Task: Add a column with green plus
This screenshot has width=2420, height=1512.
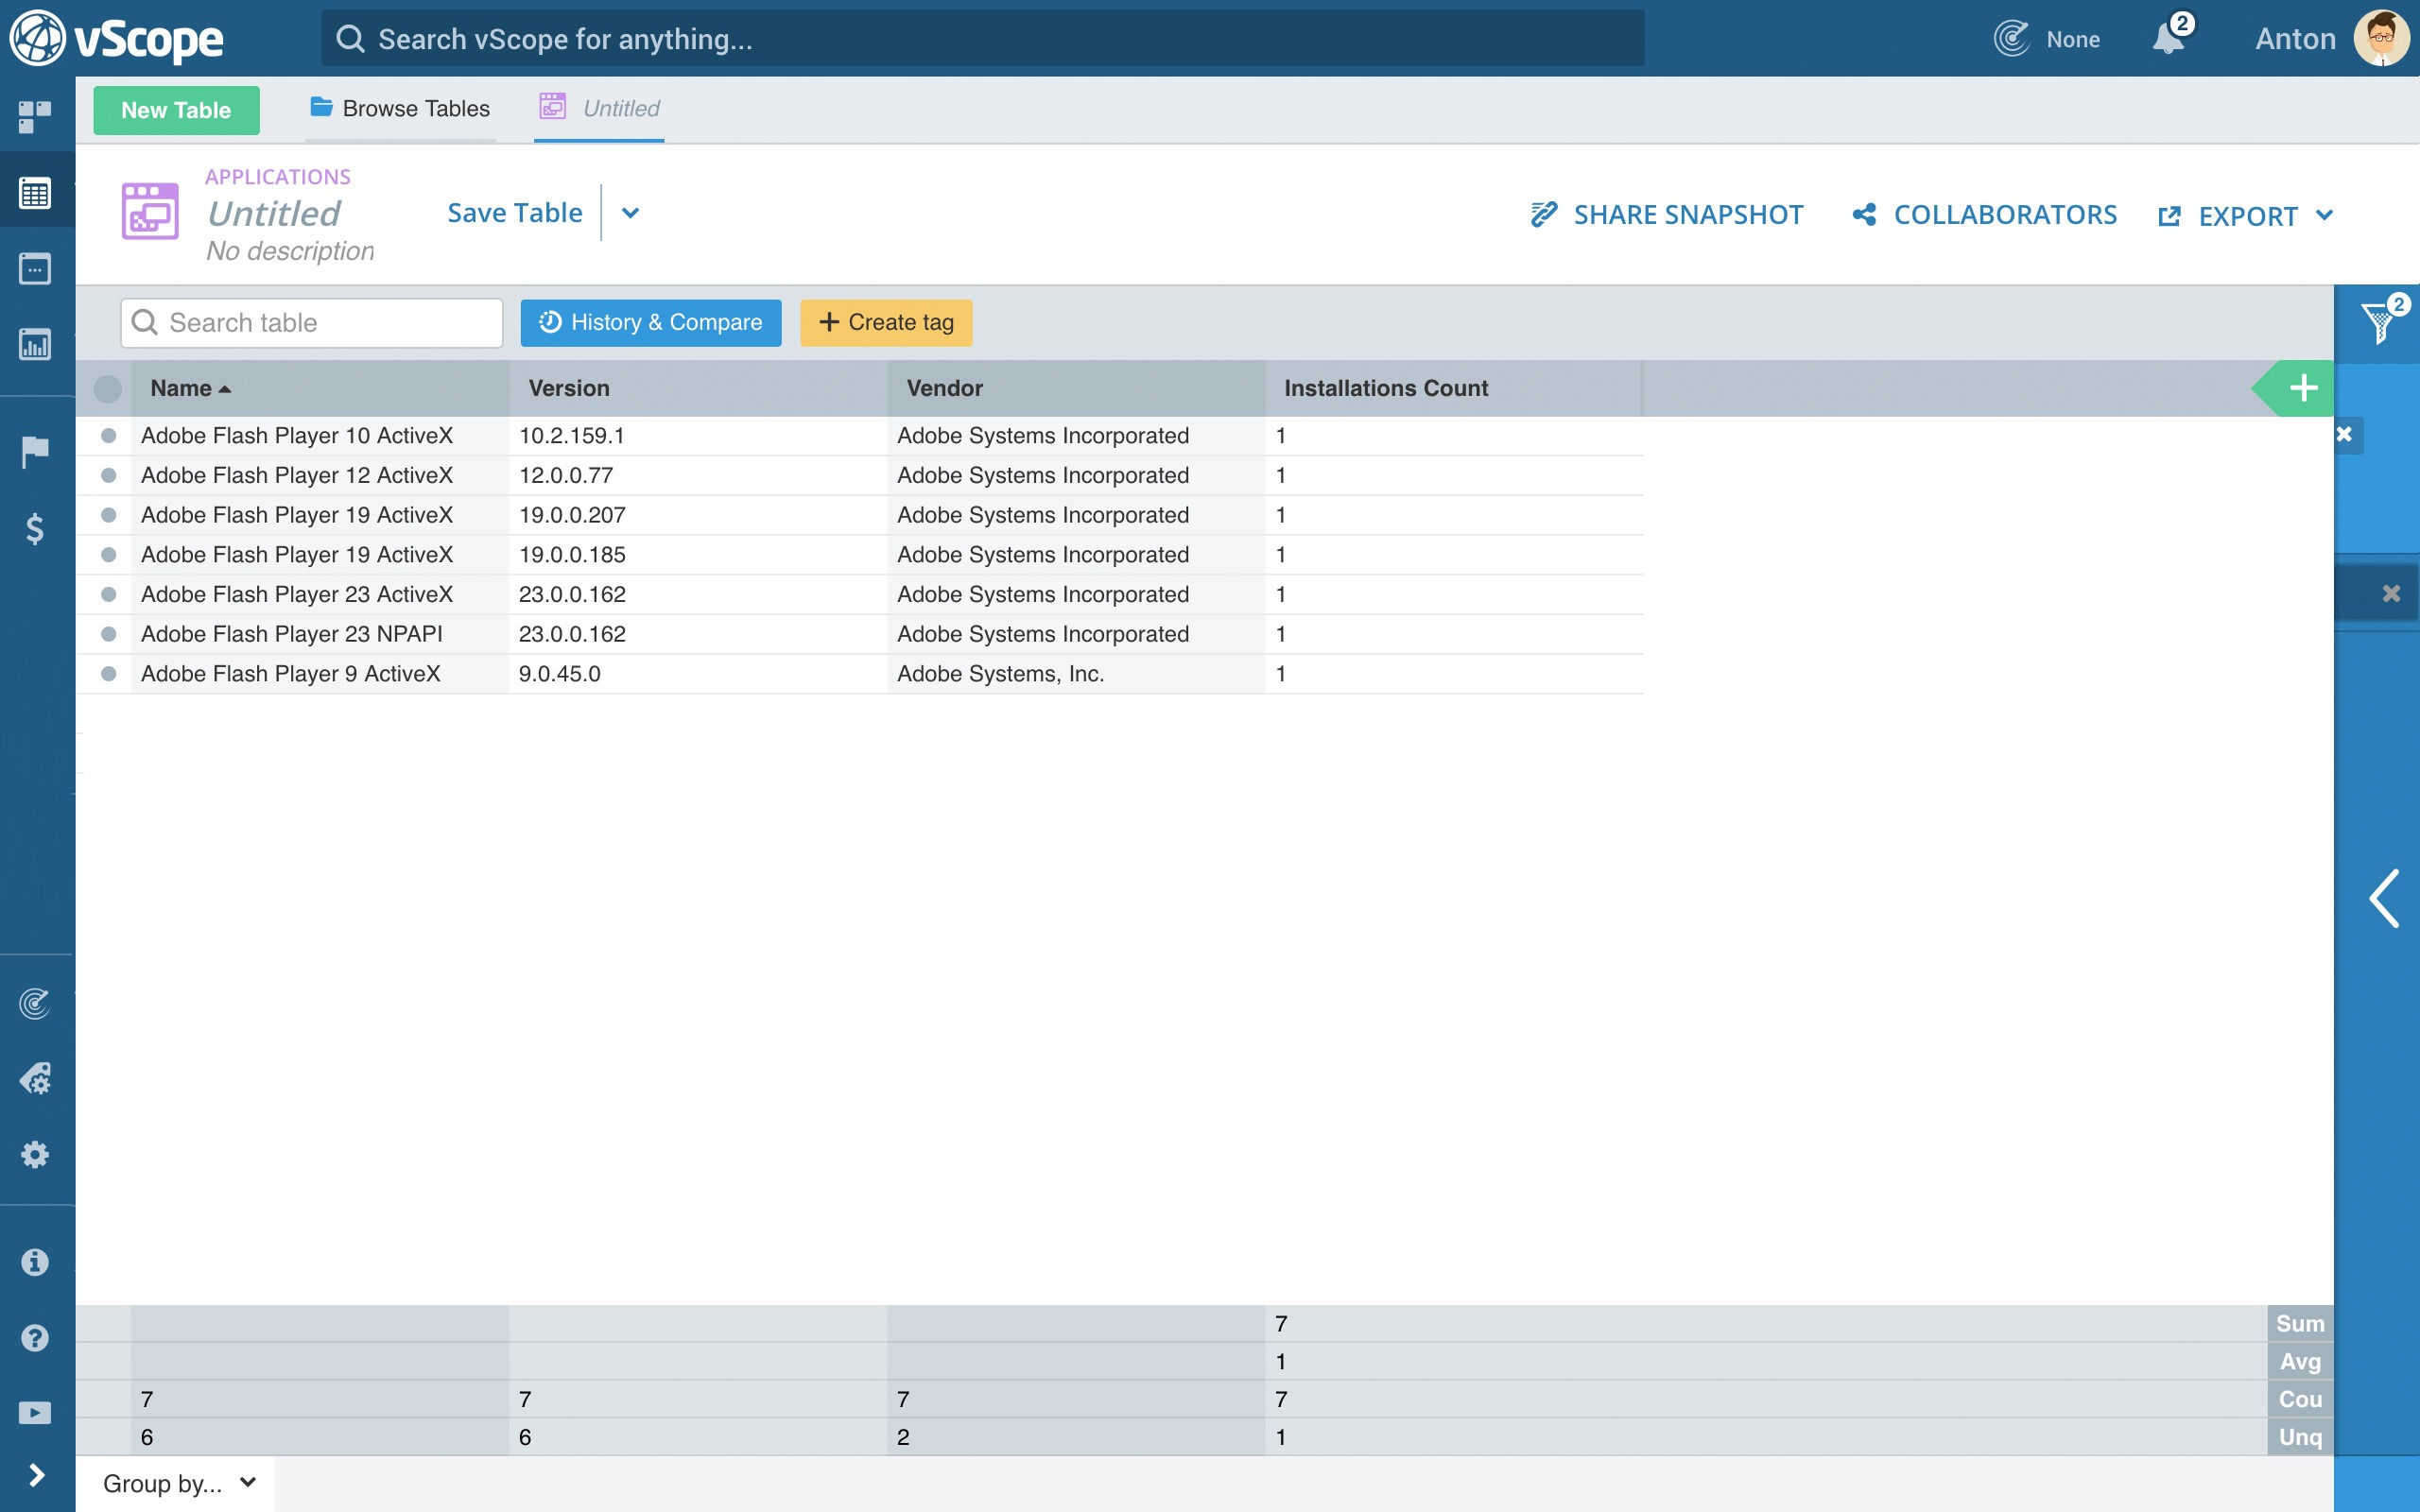Action: (2303, 388)
